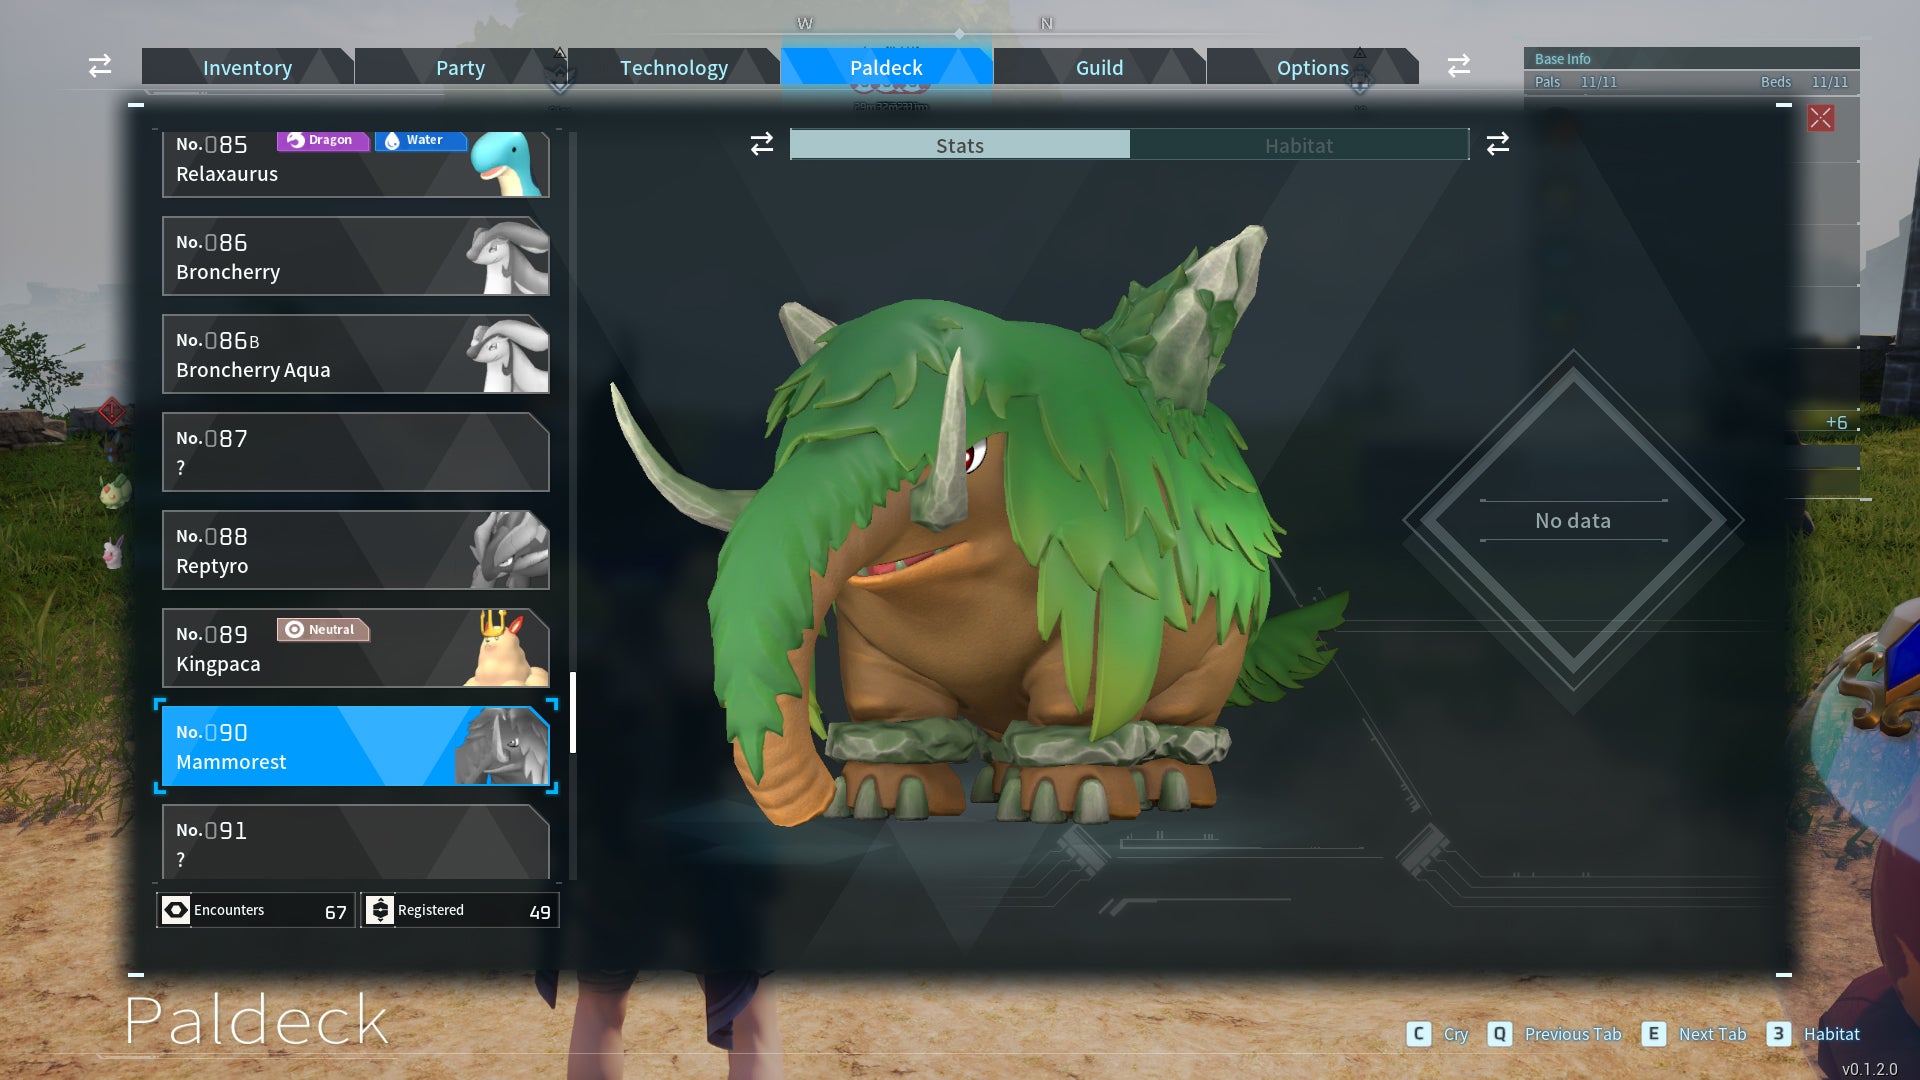
Task: Click the Kingpaca portrait thumbnail
Action: coord(506,649)
